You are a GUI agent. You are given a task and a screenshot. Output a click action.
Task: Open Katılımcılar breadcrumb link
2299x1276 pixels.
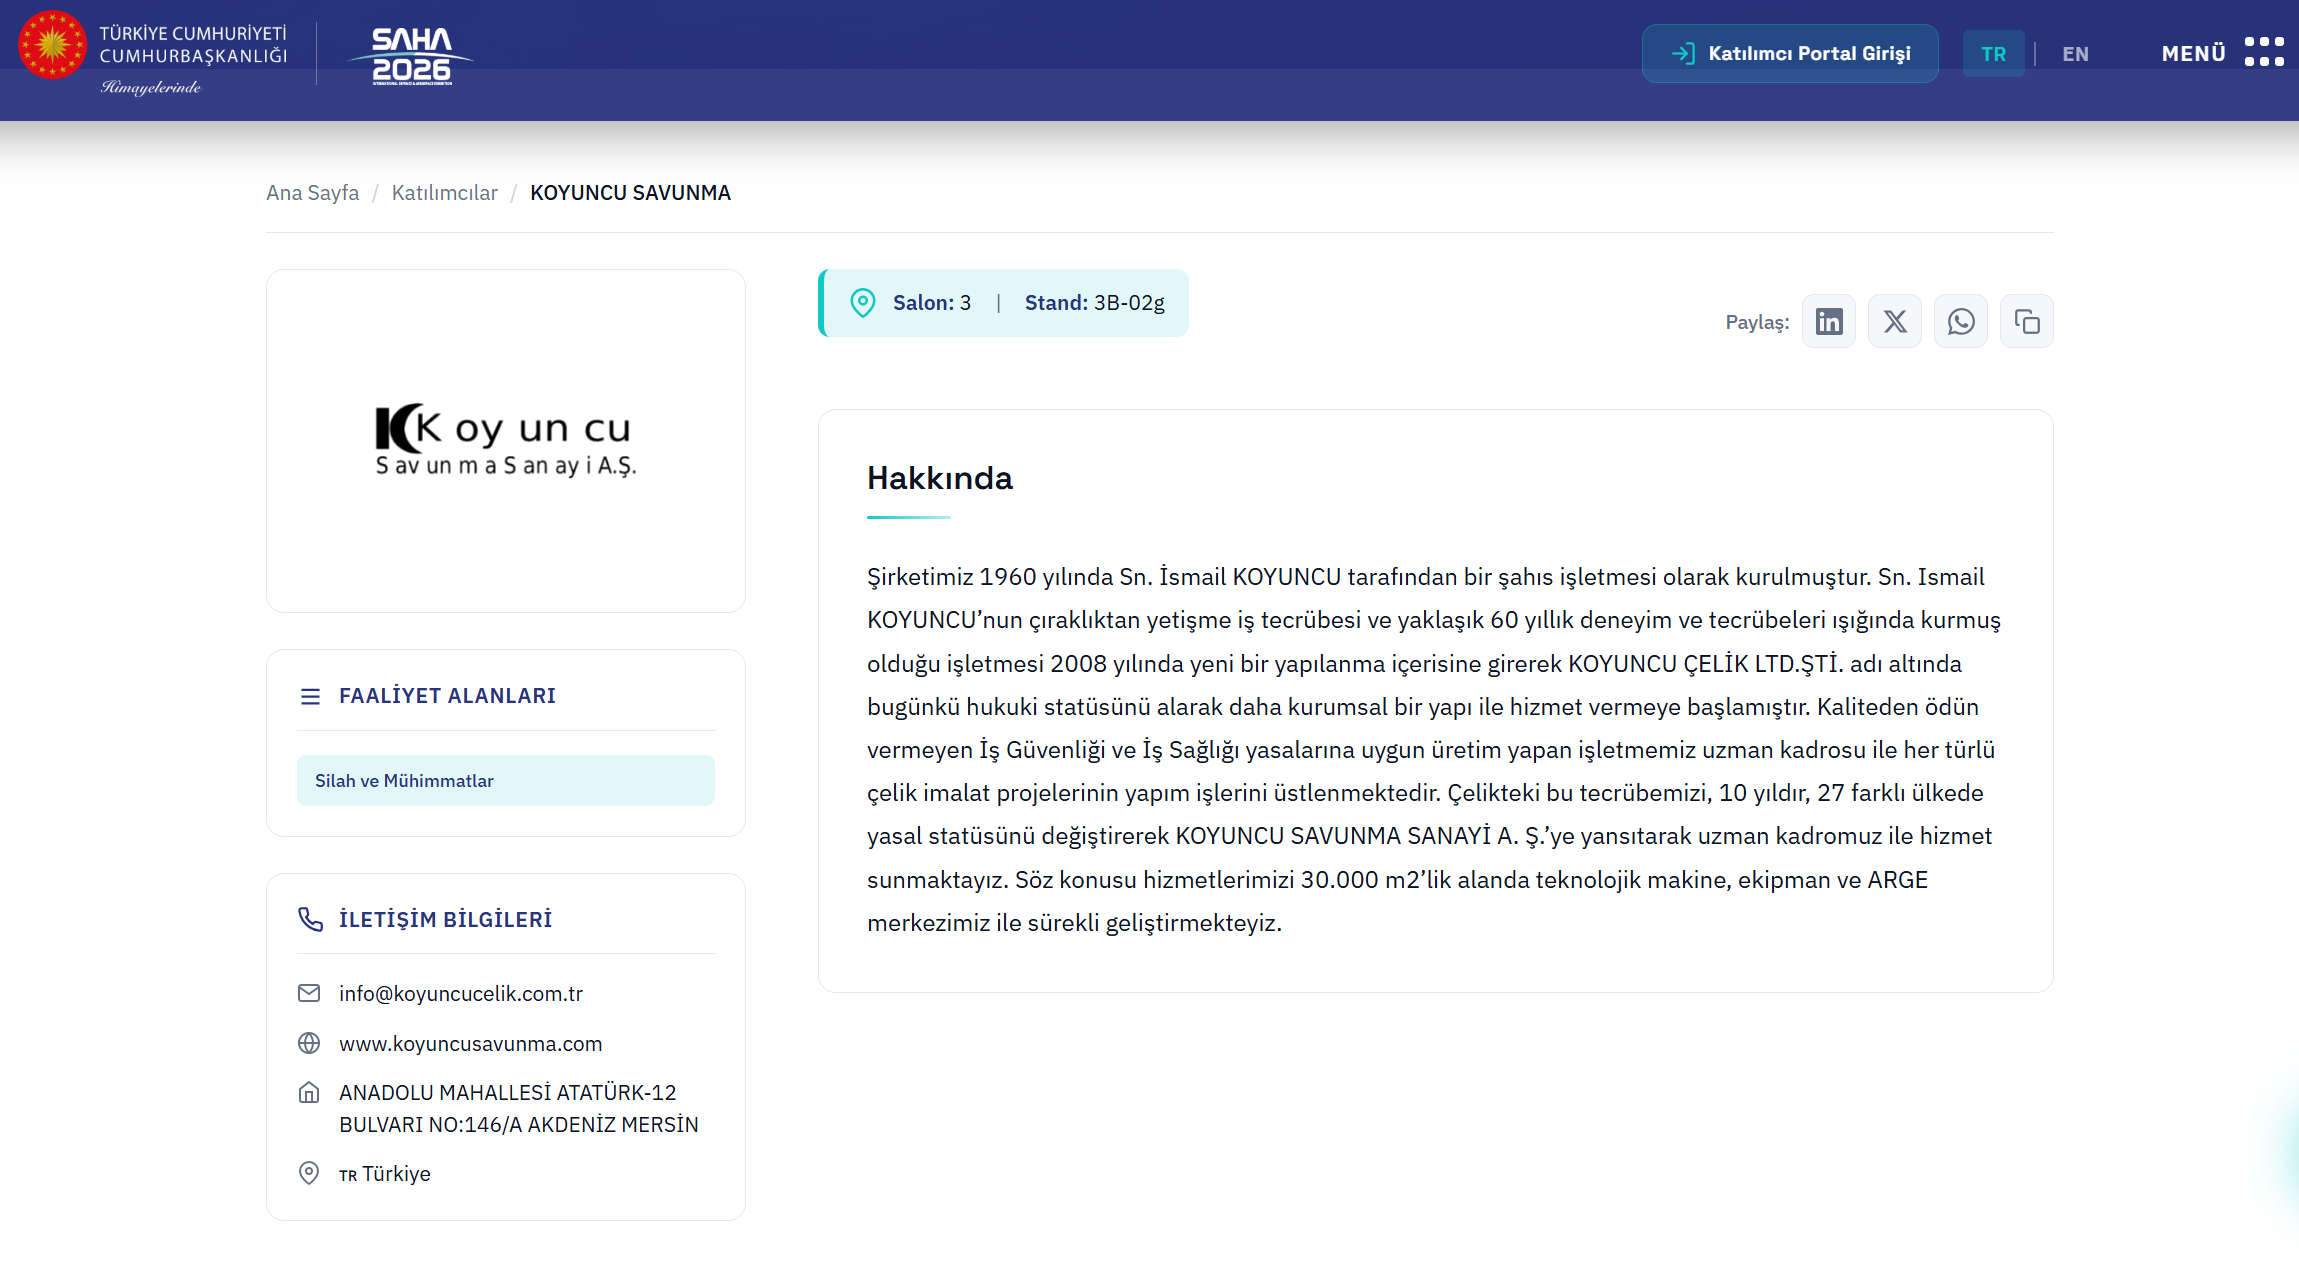tap(444, 193)
